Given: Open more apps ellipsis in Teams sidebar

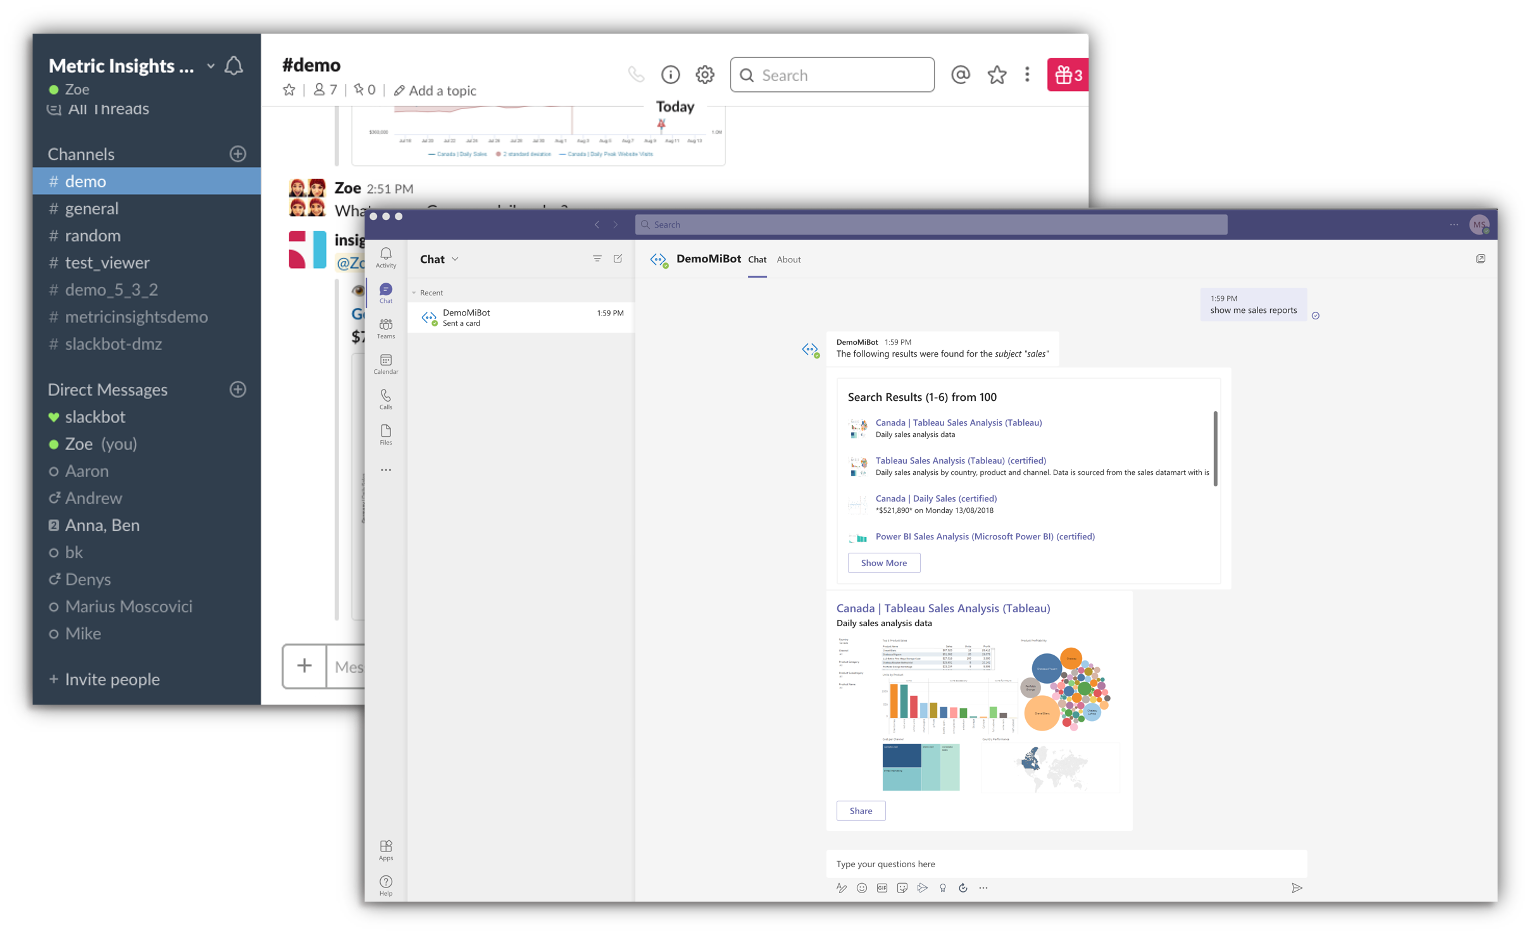Looking at the screenshot, I should [386, 470].
